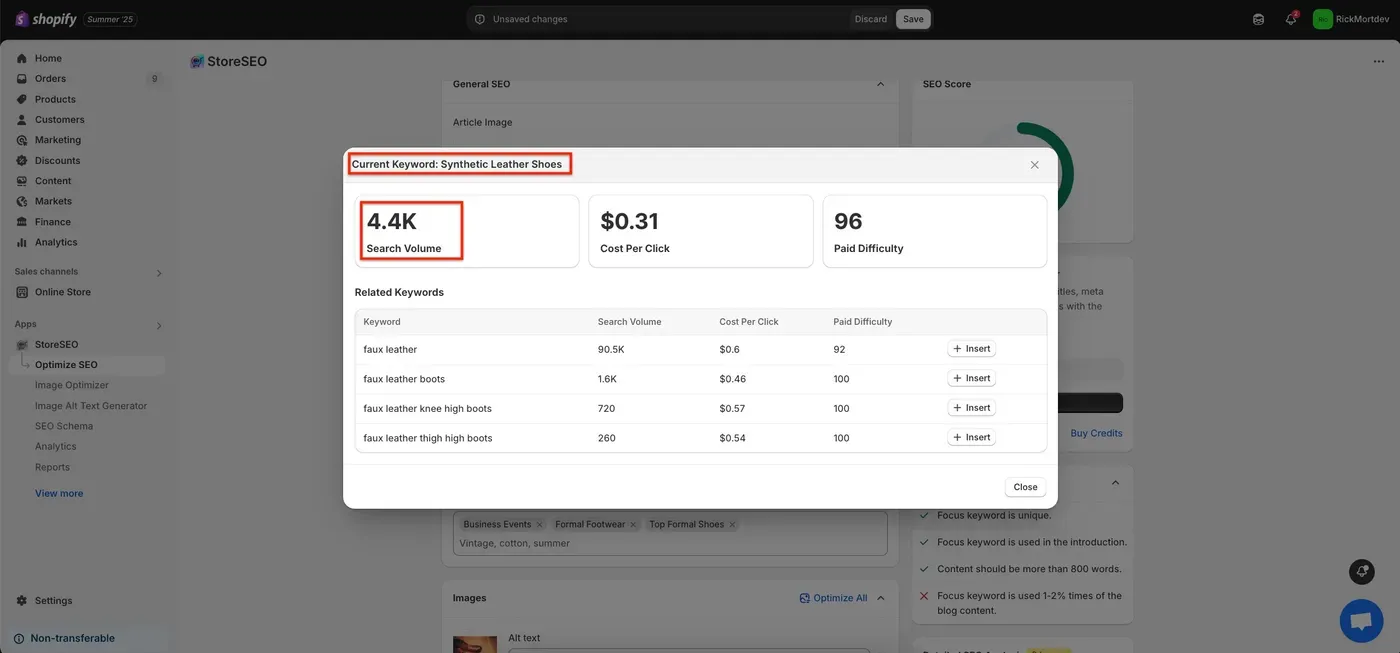Click the Discounts icon in sidebar
Viewport: 1400px width, 653px height.
[22, 160]
